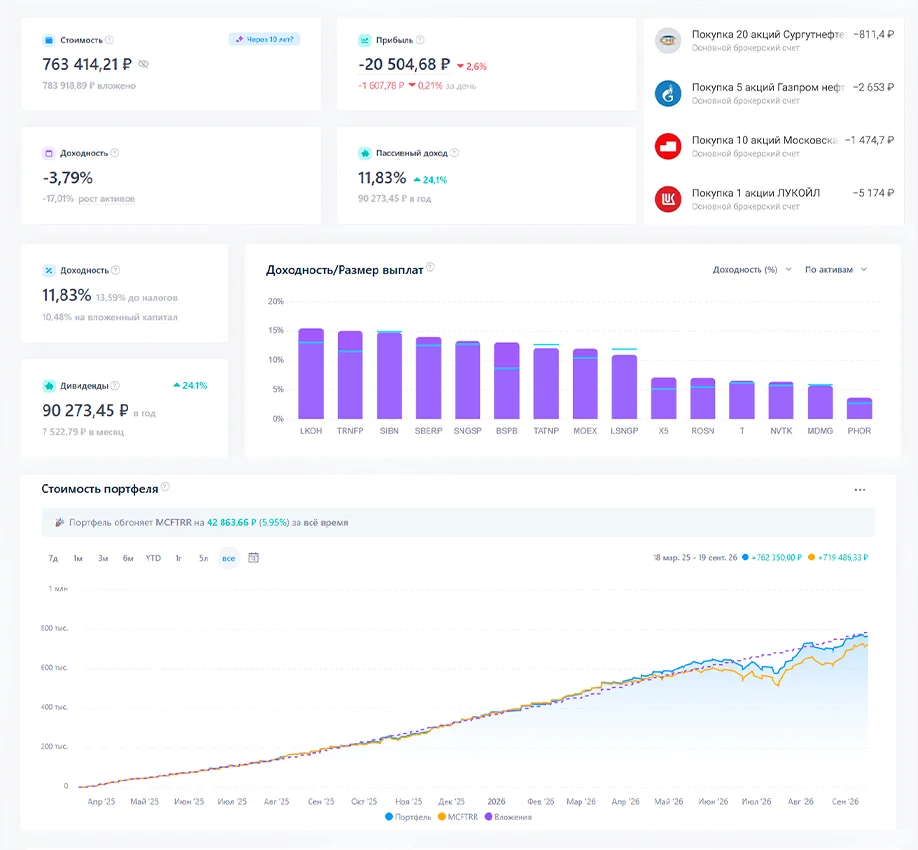Choose the 6м period tab
Screen dimensions: 918x850
[x=128, y=558]
